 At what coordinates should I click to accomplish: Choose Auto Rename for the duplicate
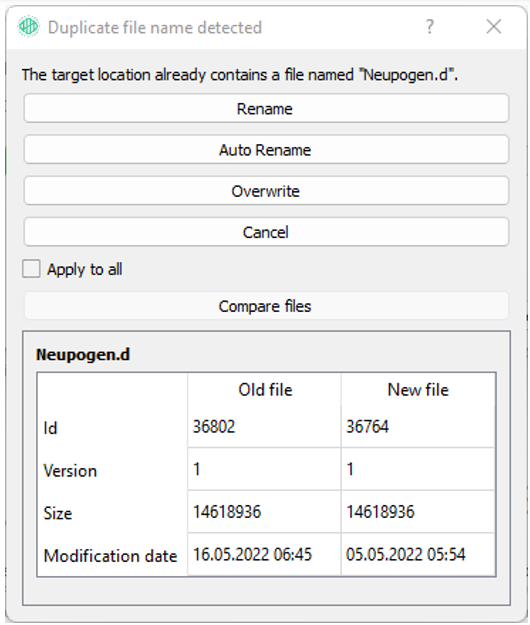pyautogui.click(x=266, y=150)
